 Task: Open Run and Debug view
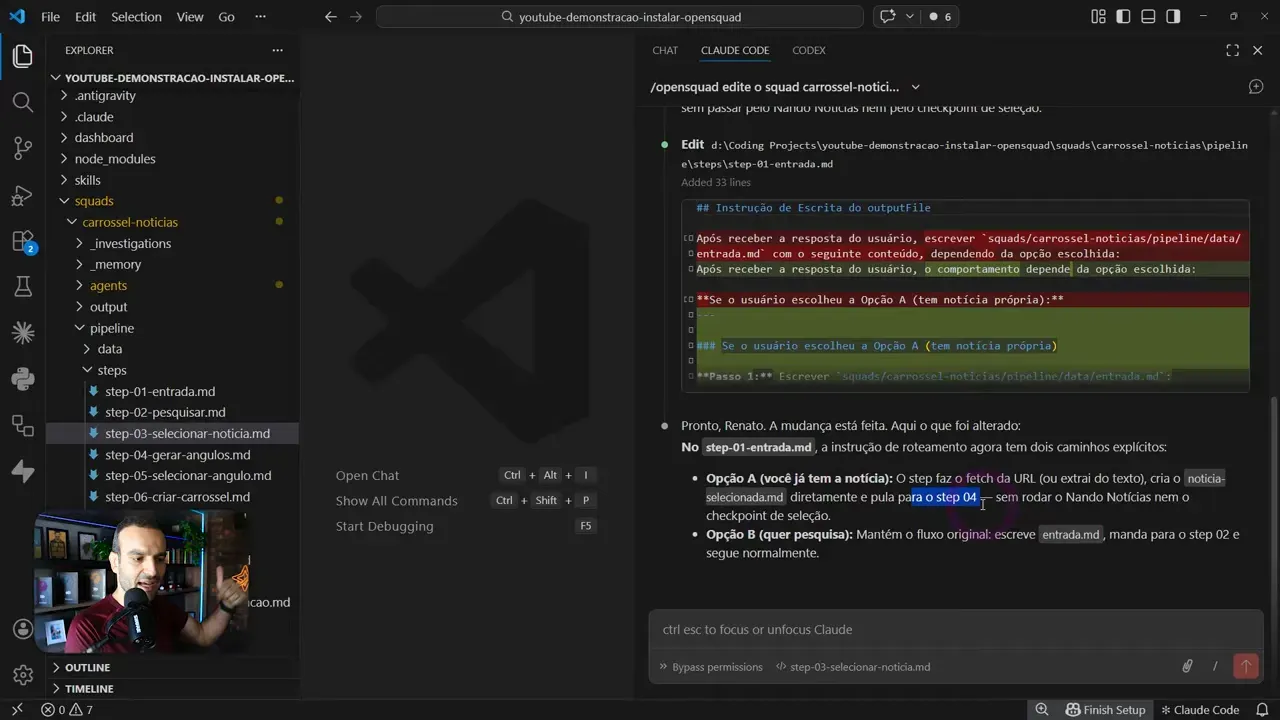click(x=22, y=195)
